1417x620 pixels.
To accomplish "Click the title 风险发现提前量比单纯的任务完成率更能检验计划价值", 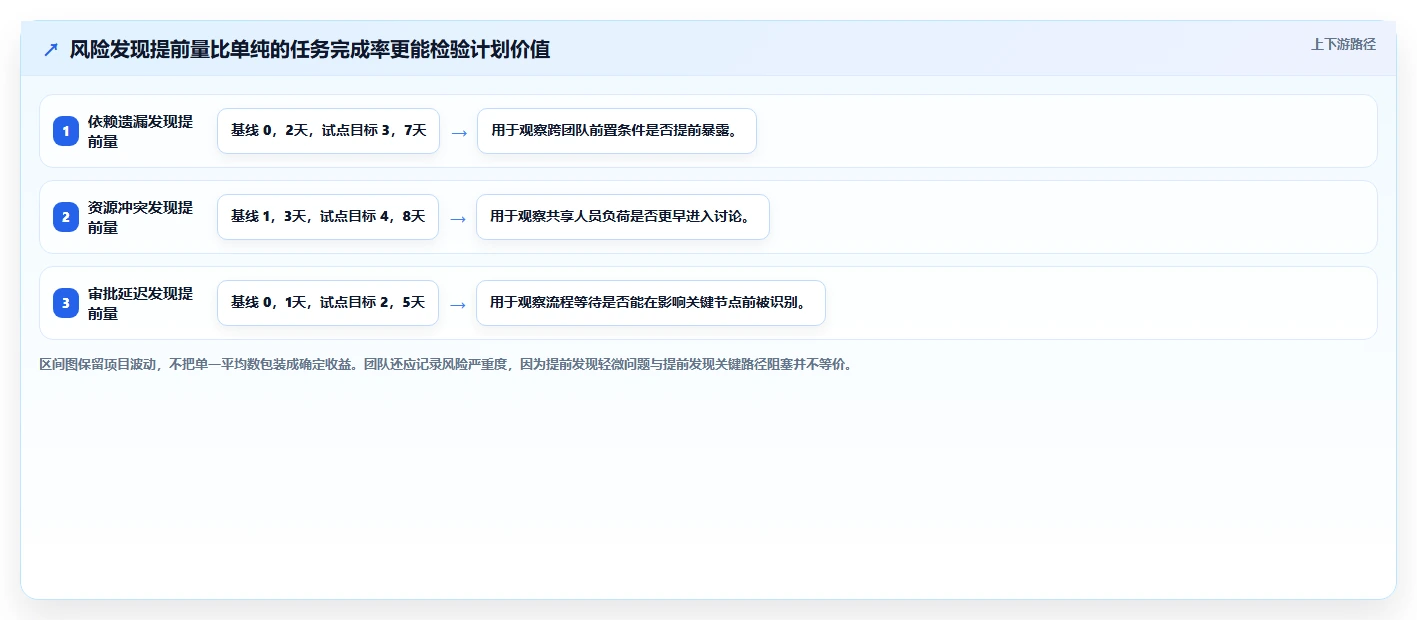I will 310,49.
